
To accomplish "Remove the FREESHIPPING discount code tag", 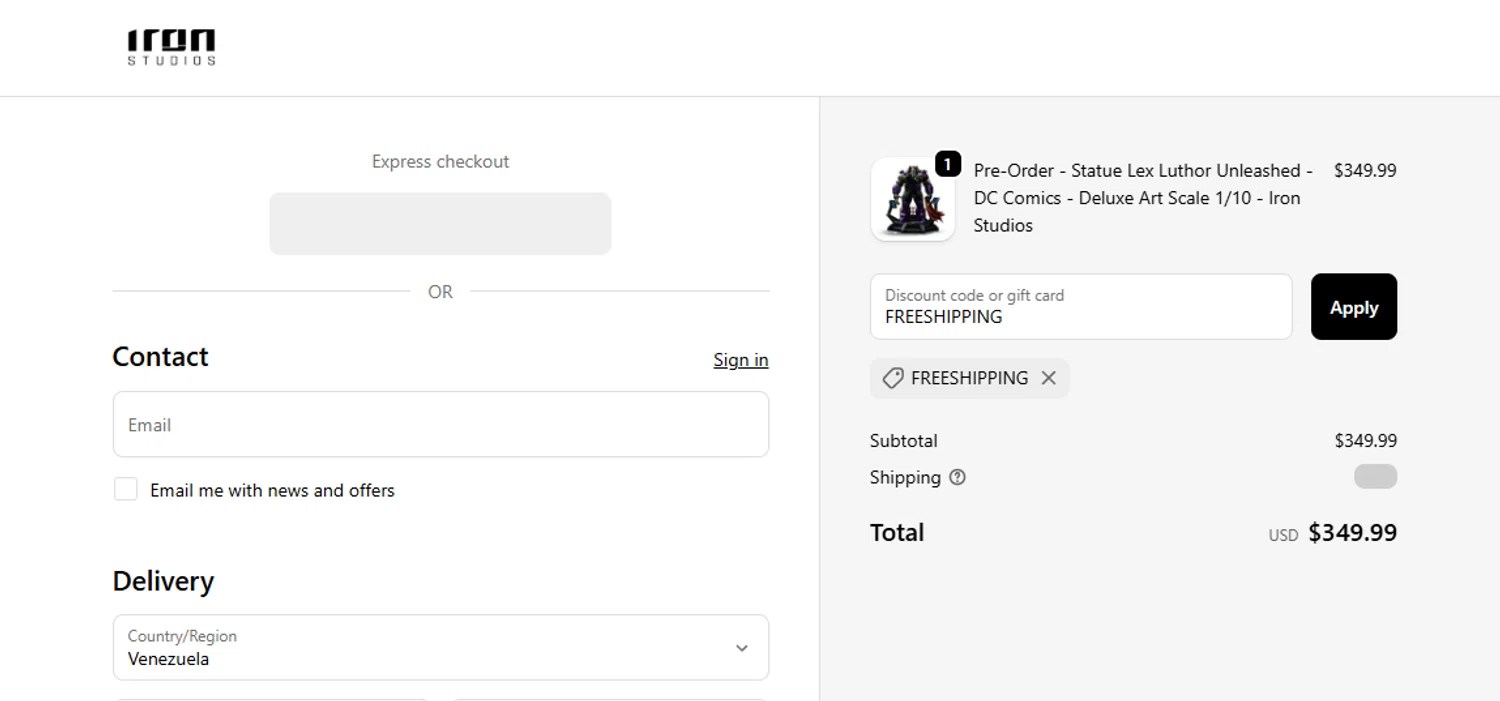I will pyautogui.click(x=1048, y=378).
